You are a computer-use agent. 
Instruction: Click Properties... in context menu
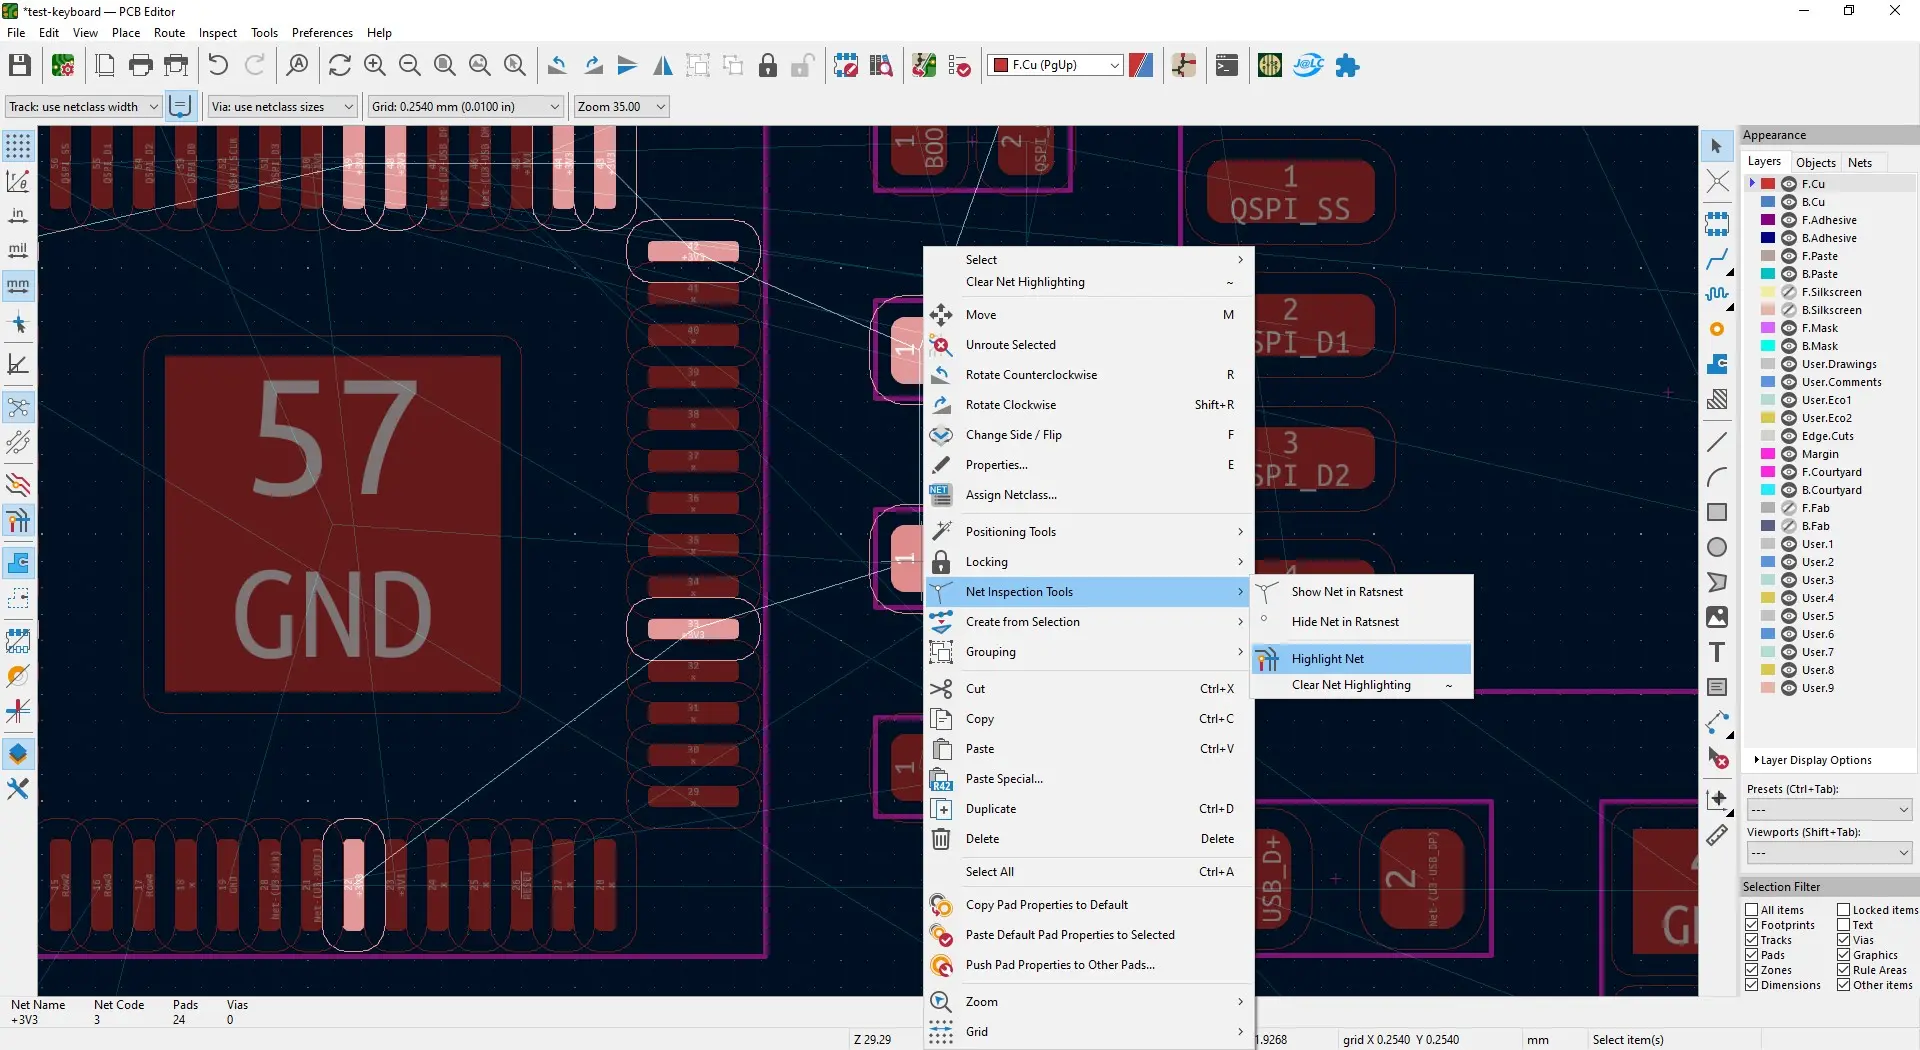pos(1090,465)
